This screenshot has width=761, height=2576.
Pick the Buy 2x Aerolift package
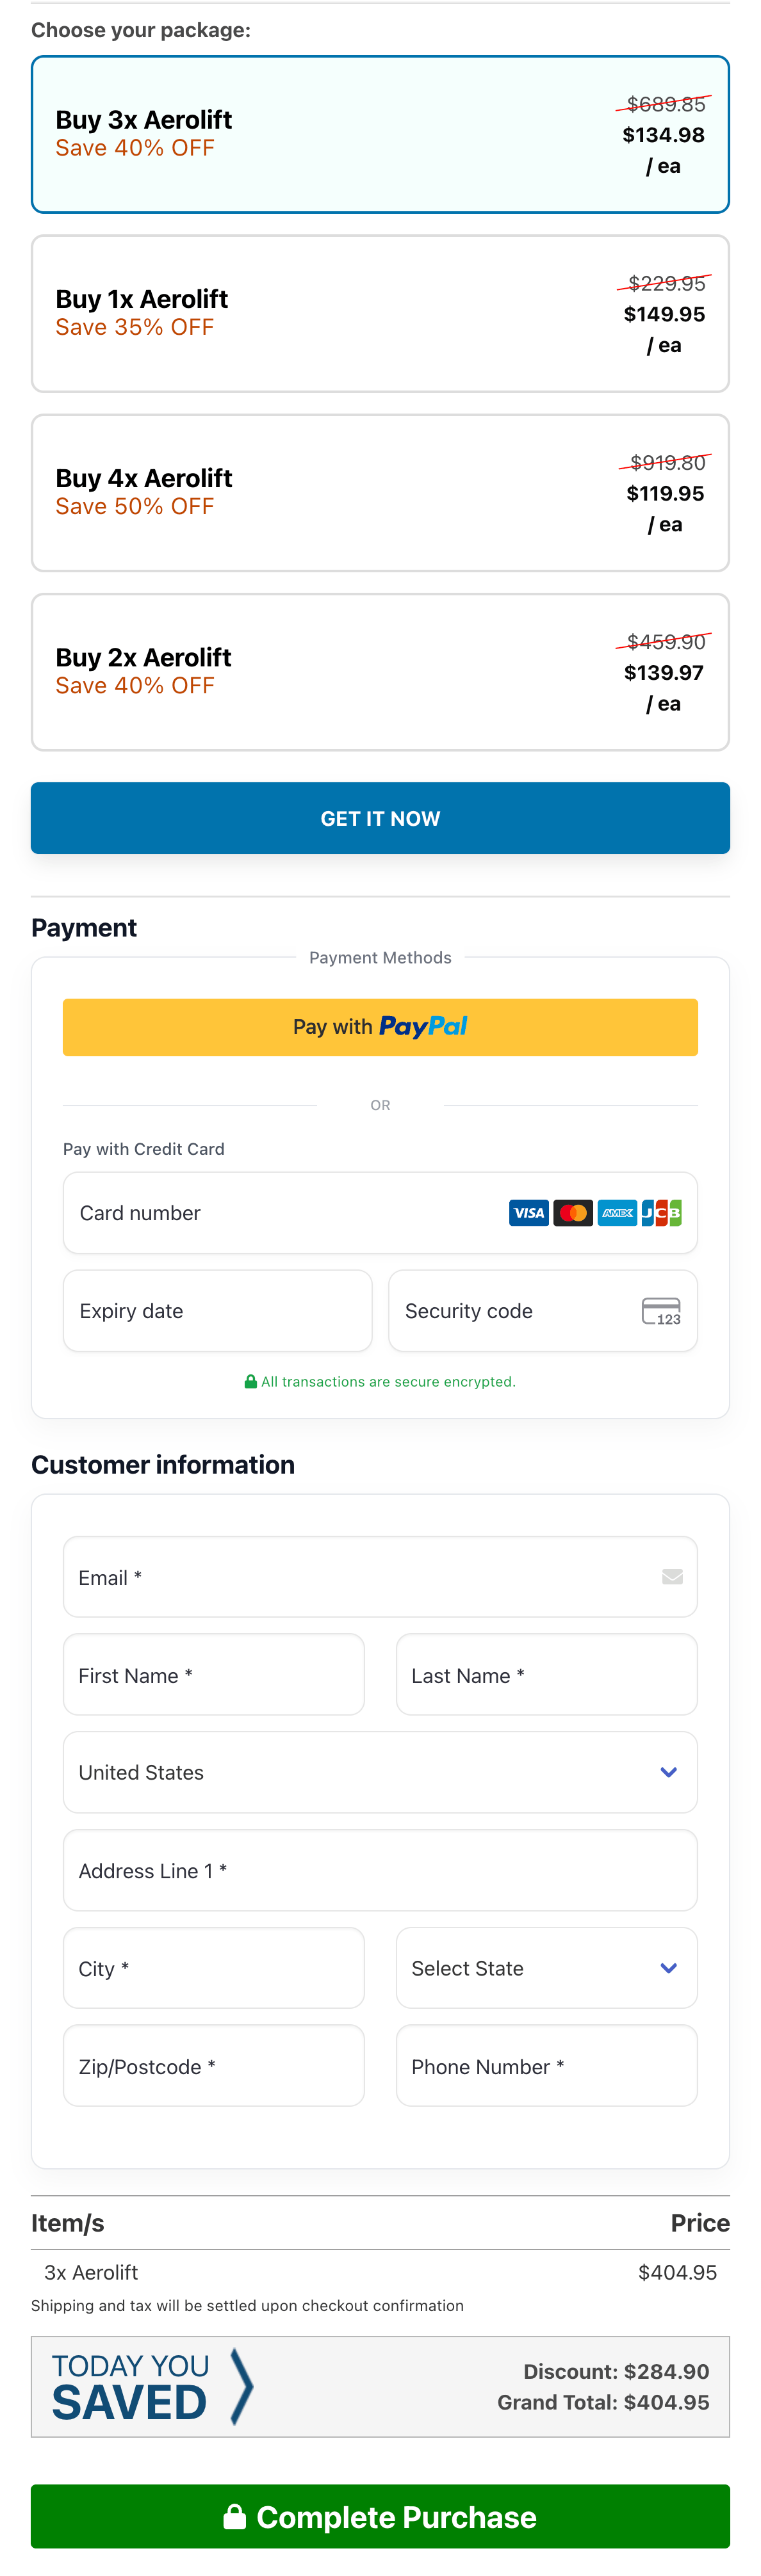tap(380, 671)
